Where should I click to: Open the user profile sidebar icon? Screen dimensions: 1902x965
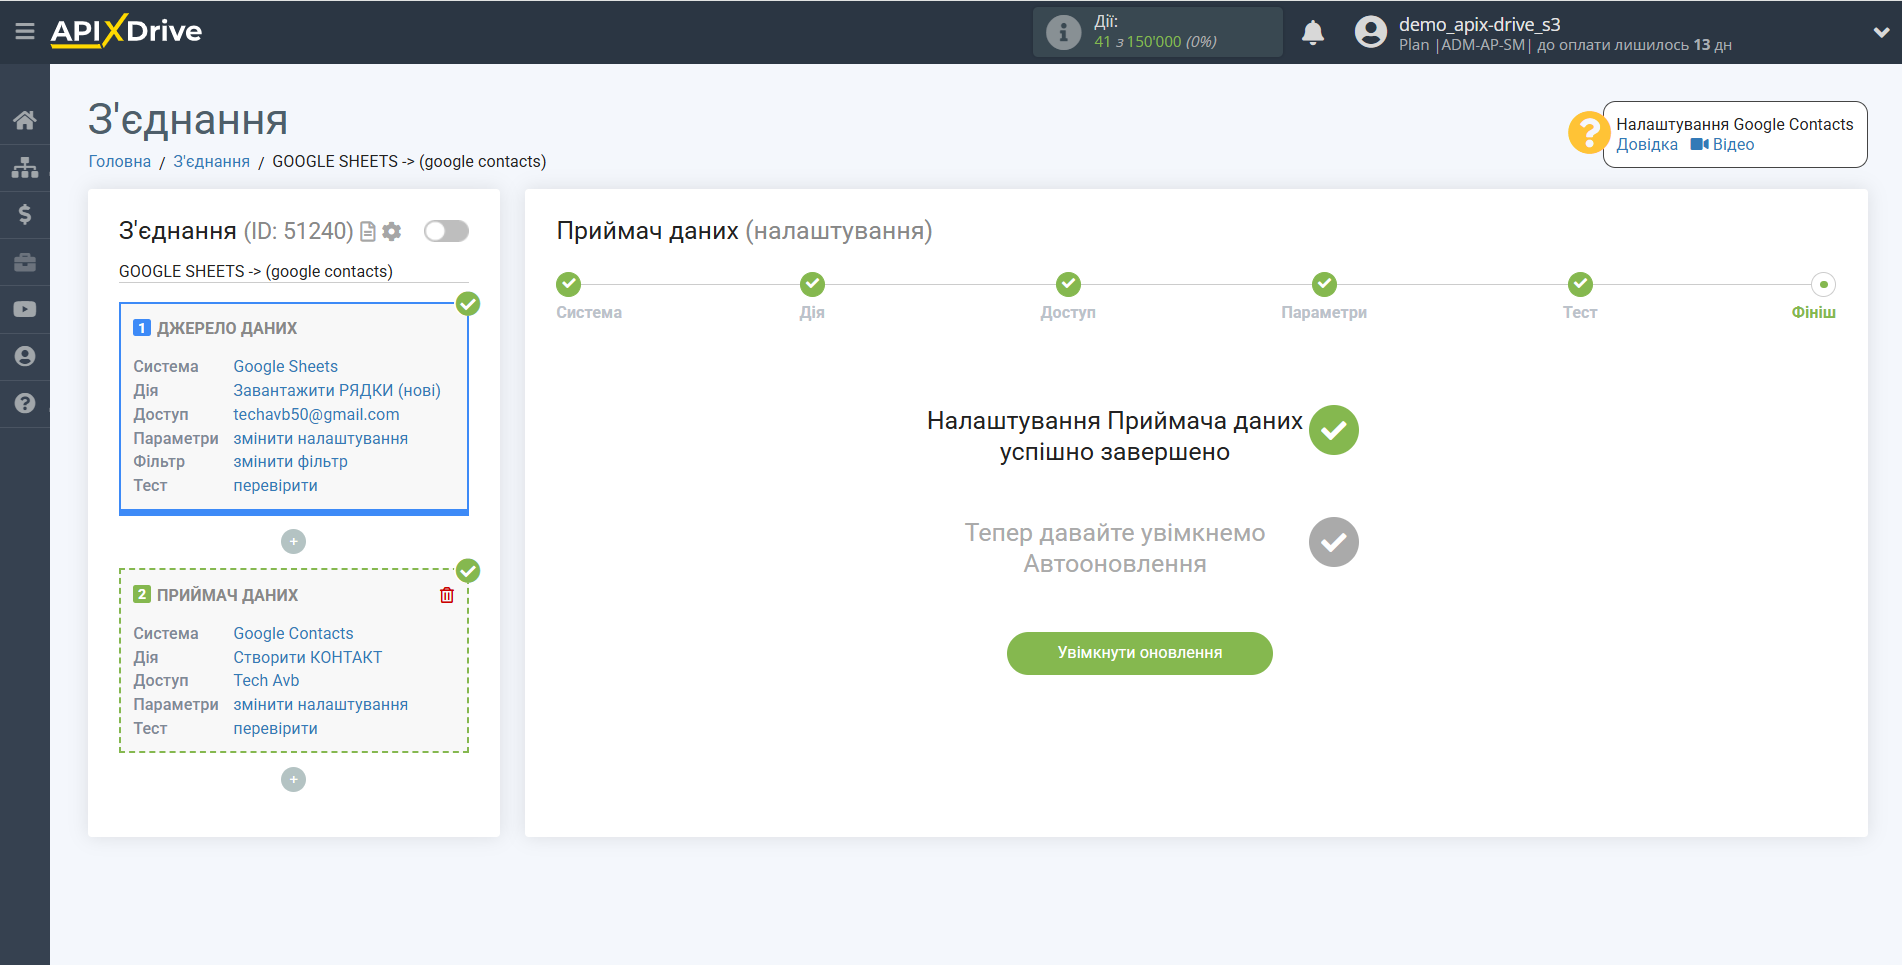(x=25, y=356)
